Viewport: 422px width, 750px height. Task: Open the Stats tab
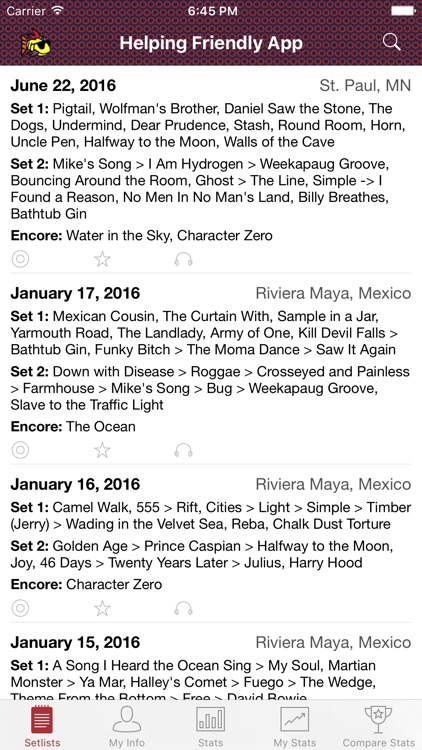pos(210,726)
